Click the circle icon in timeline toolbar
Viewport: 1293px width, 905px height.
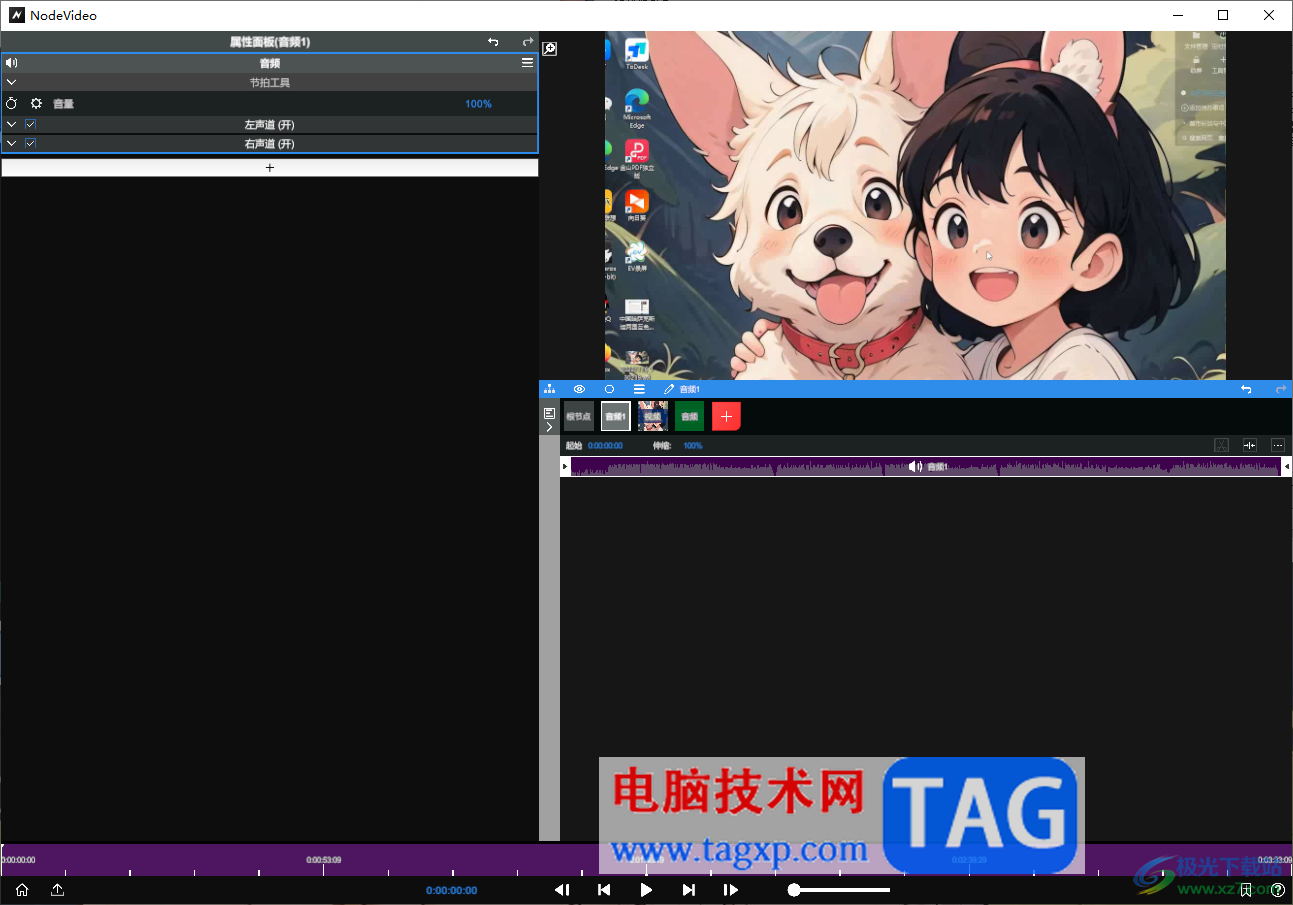[609, 389]
